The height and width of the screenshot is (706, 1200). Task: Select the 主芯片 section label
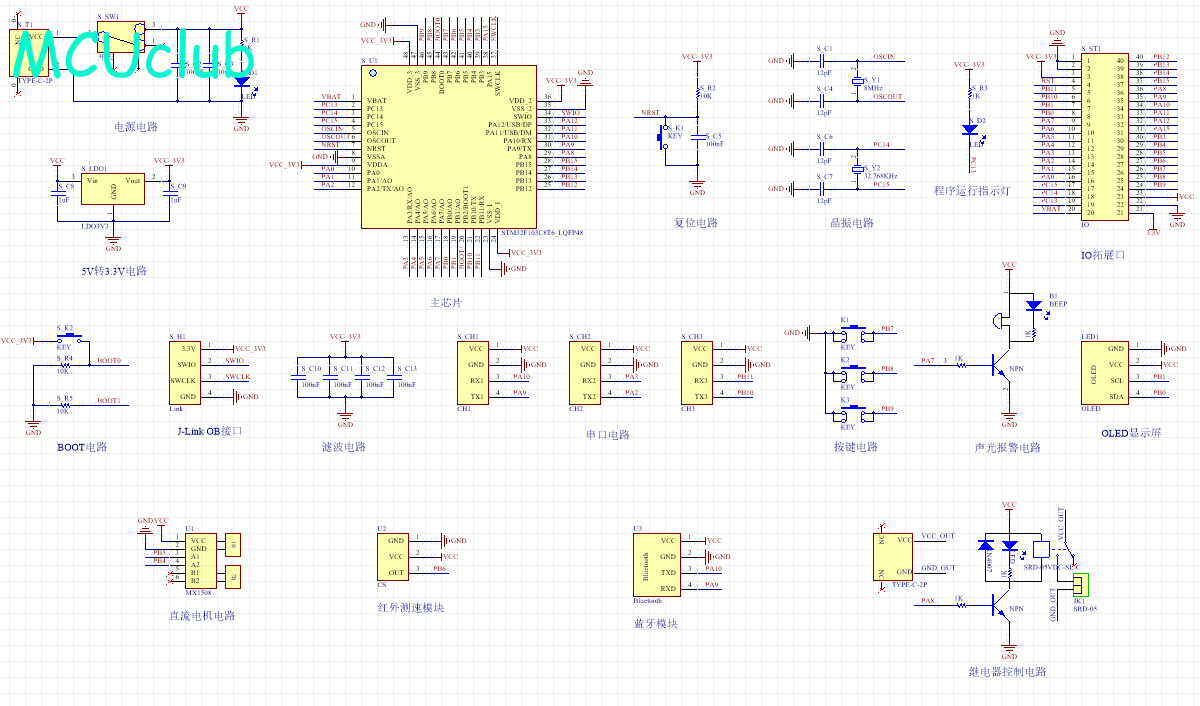point(446,302)
